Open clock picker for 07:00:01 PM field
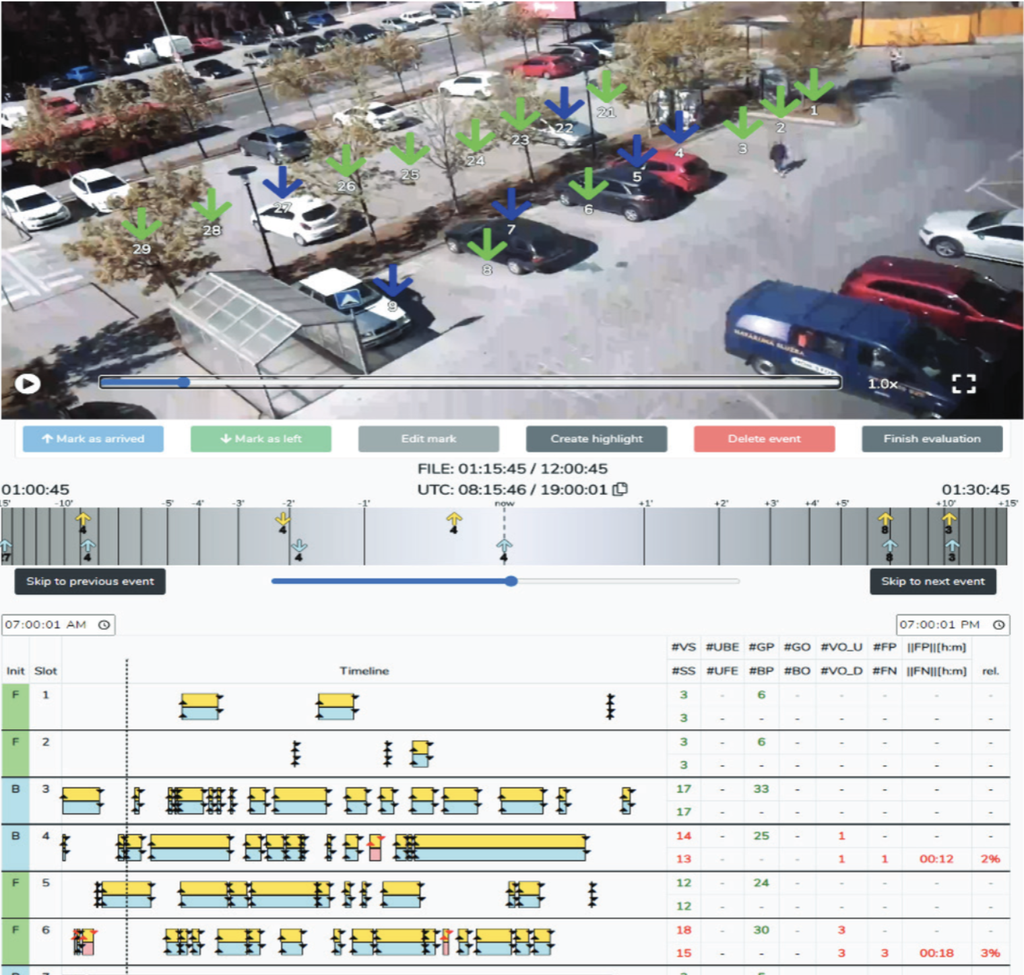The width and height of the screenshot is (1024, 975). pos(999,625)
